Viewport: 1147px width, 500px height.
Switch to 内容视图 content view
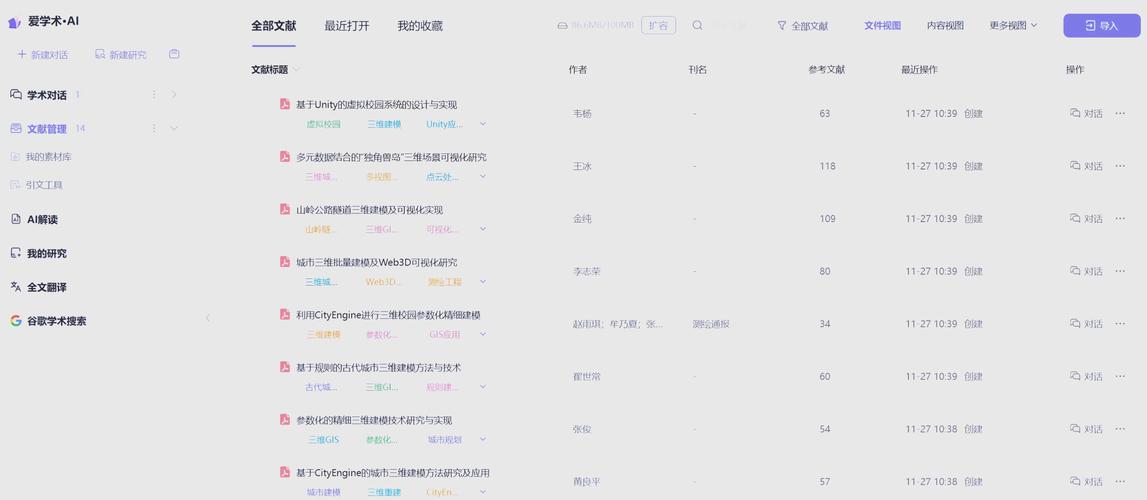[x=945, y=26]
